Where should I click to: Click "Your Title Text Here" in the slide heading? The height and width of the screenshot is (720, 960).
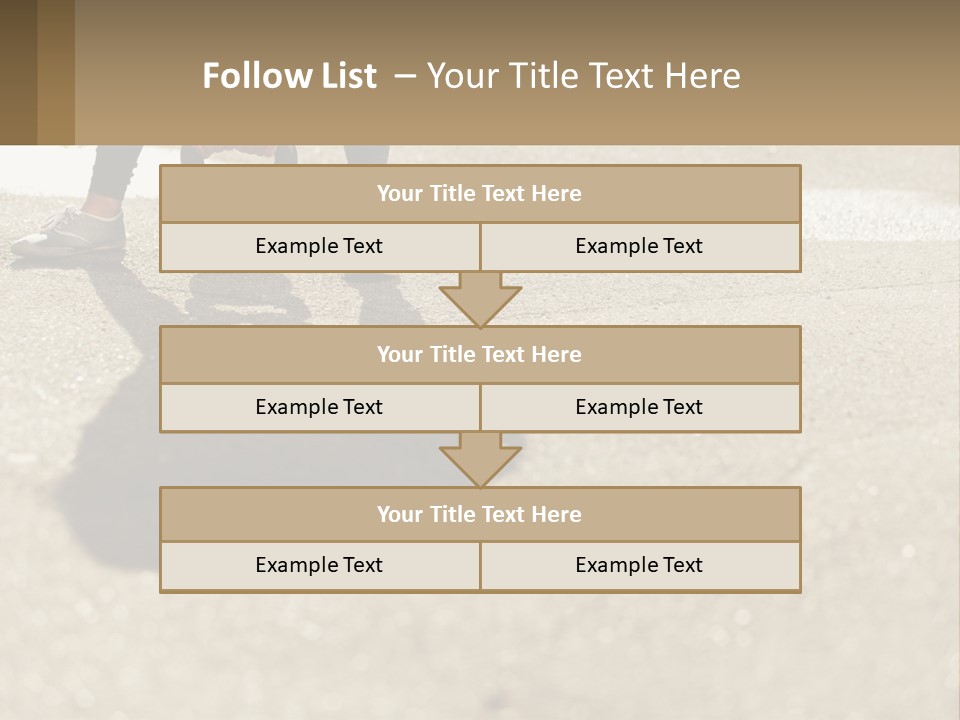(x=583, y=76)
